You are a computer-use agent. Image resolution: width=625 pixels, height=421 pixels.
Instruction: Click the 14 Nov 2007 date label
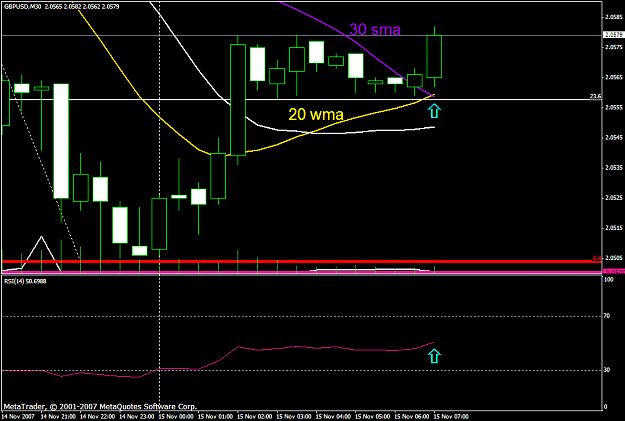[18, 417]
